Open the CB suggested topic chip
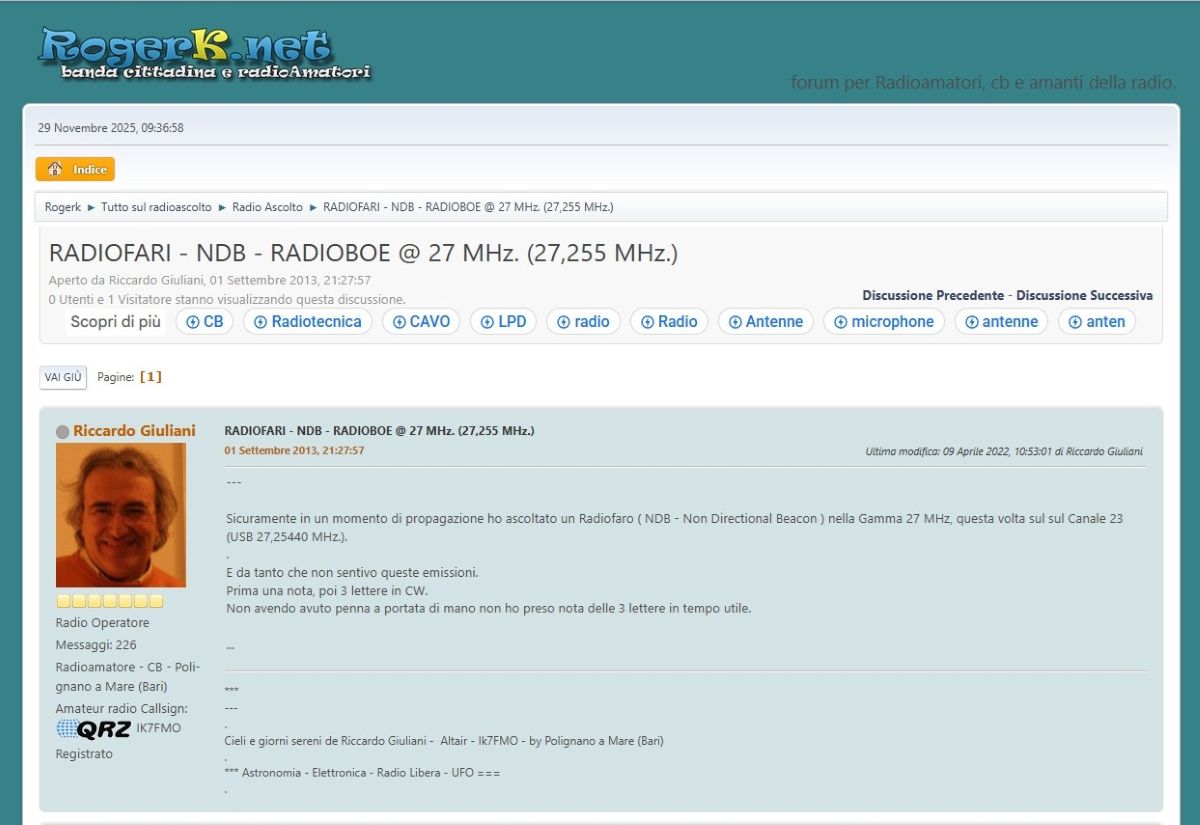 204,321
